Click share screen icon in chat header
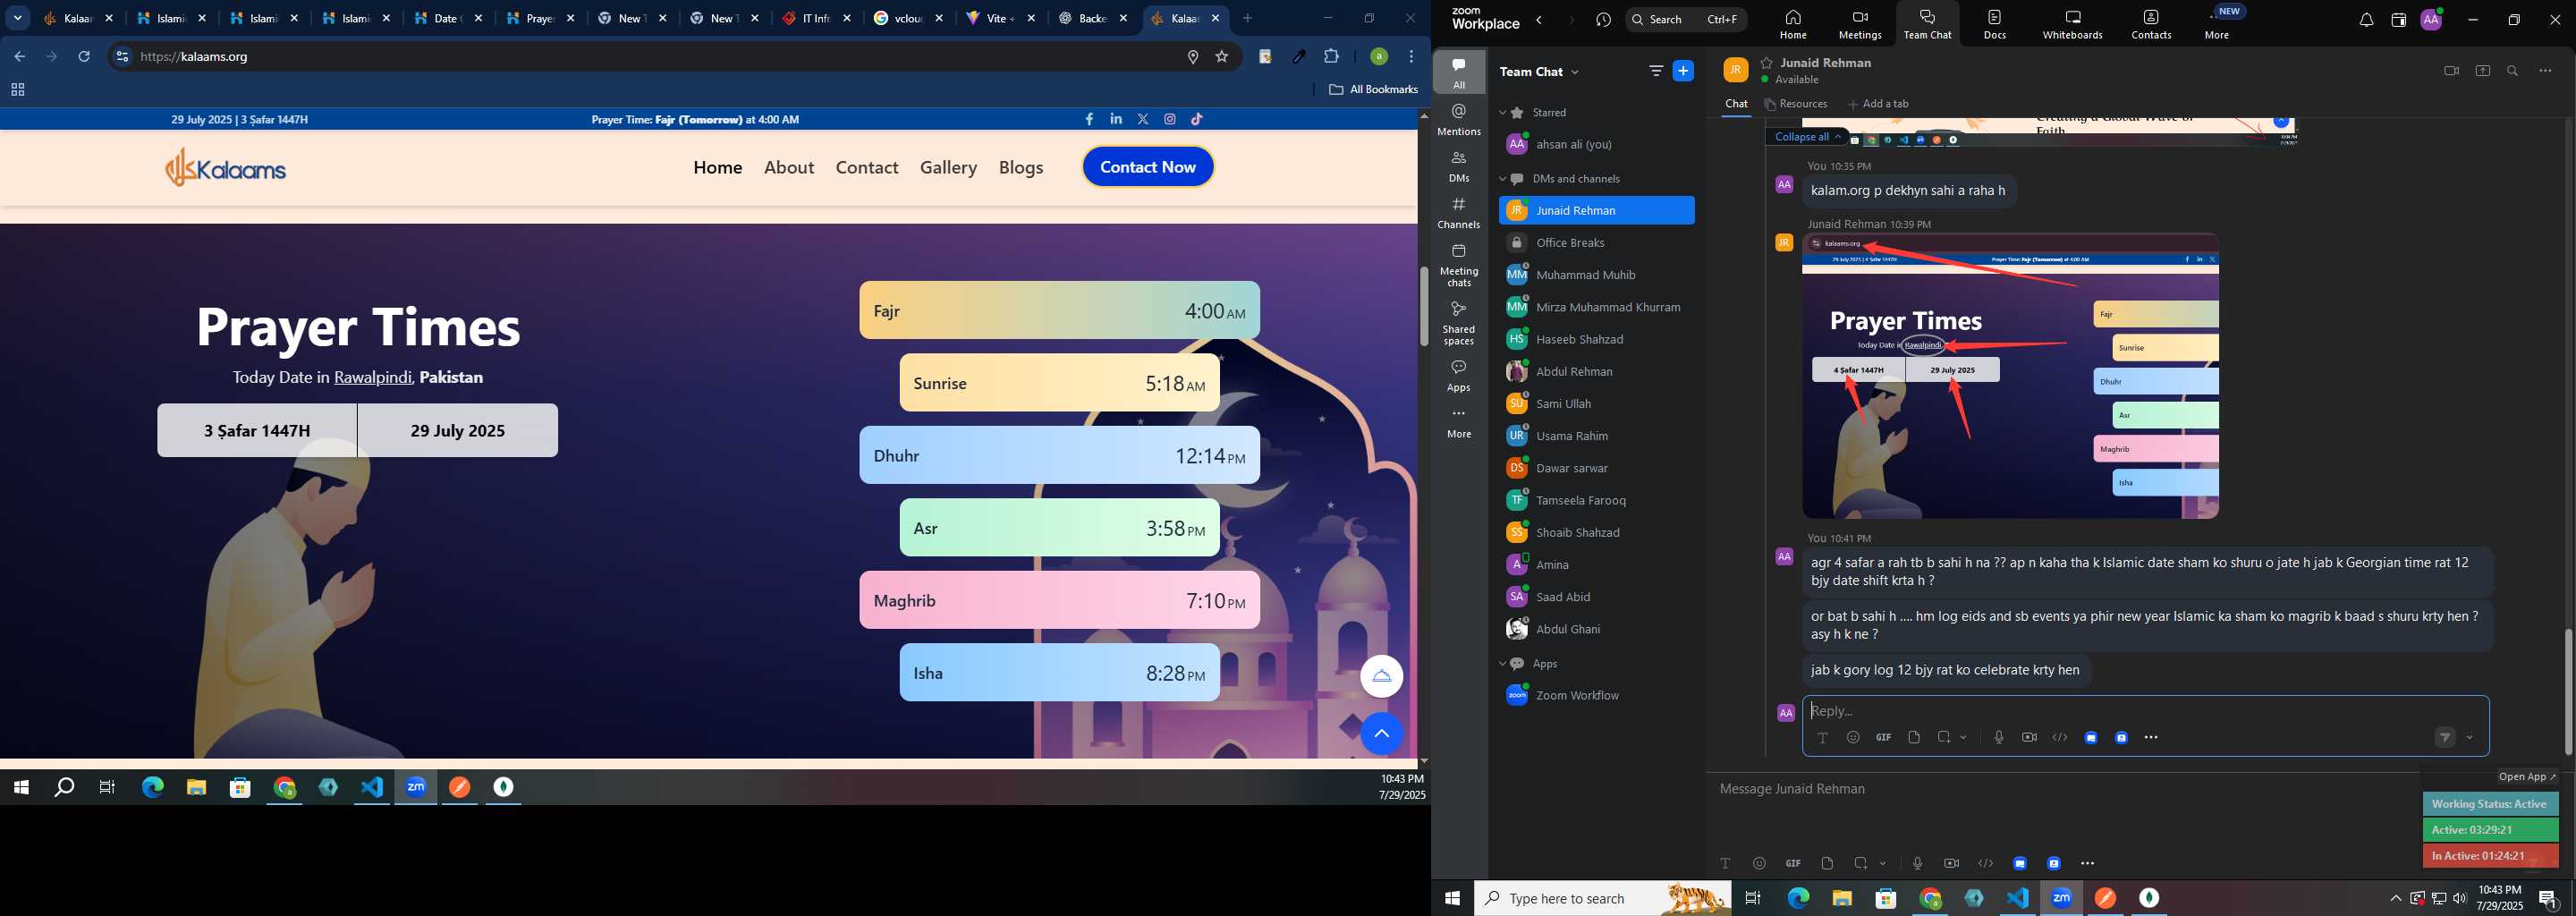 (x=2482, y=71)
